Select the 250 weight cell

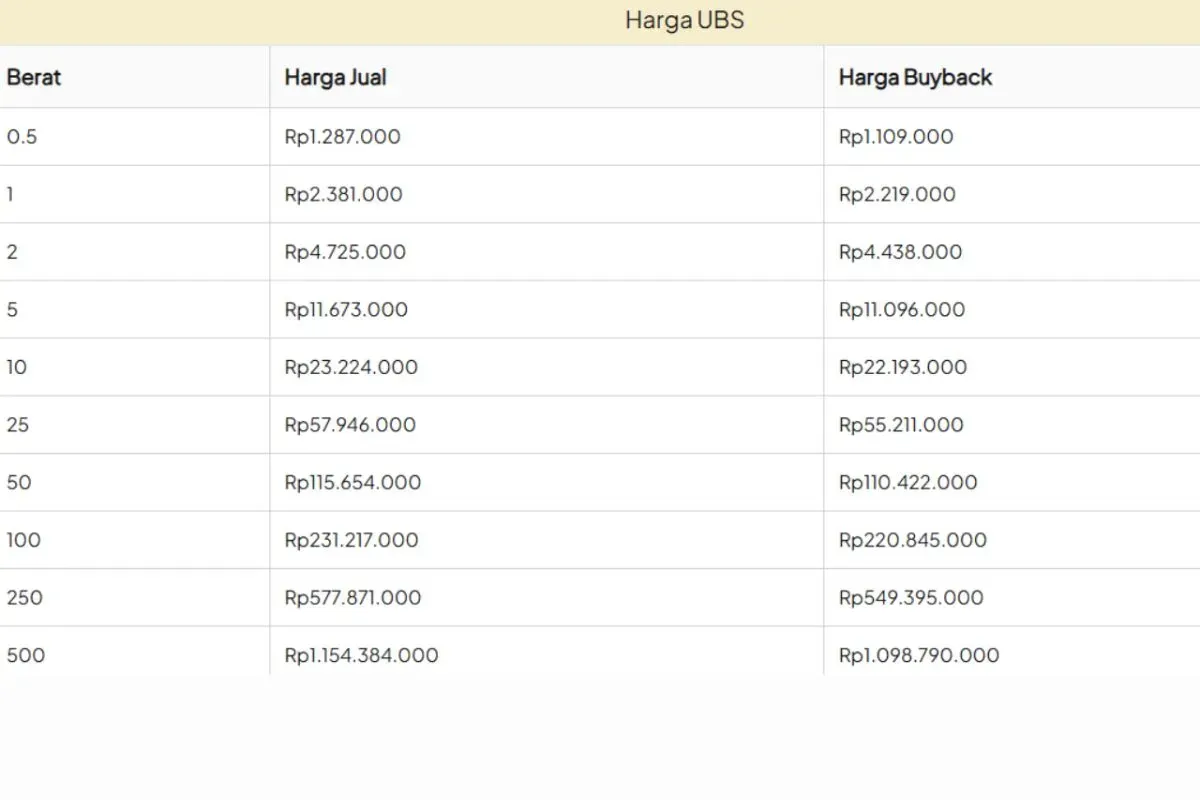tap(25, 598)
